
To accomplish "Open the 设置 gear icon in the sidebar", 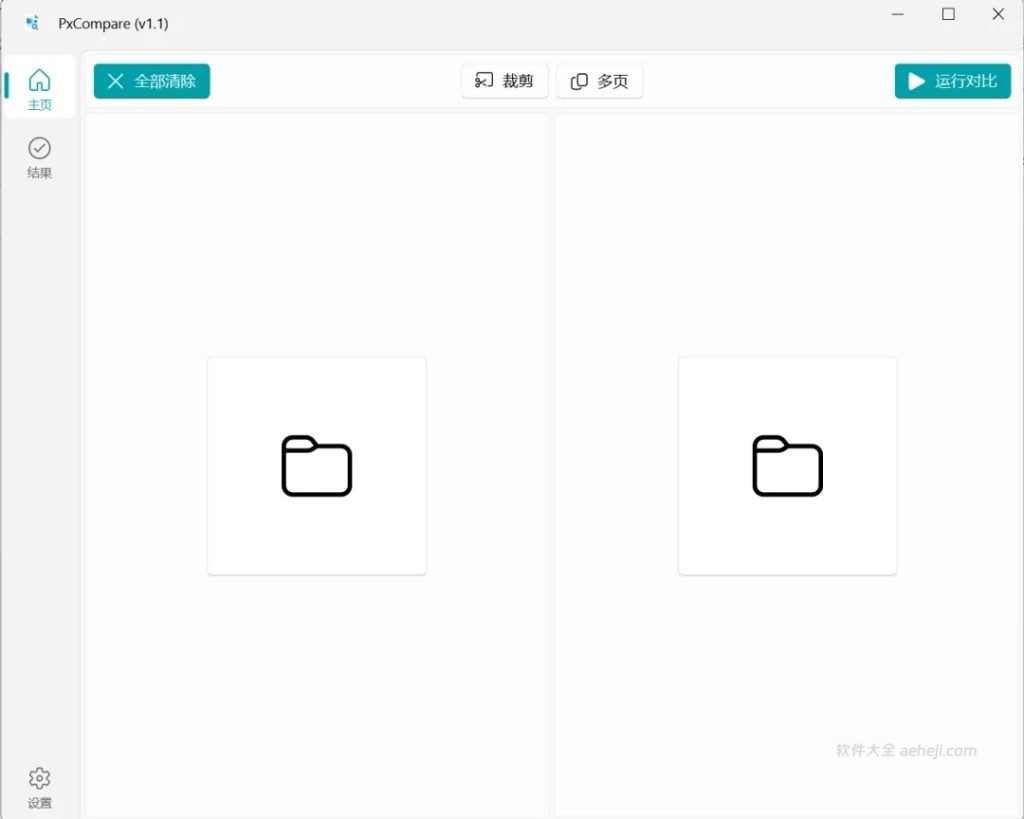I will [40, 776].
